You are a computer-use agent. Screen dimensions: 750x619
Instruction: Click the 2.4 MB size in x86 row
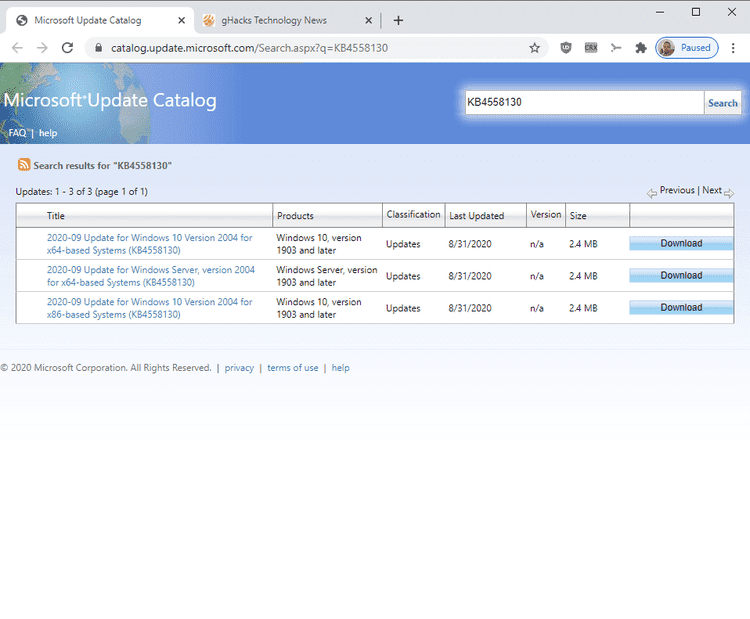point(583,308)
